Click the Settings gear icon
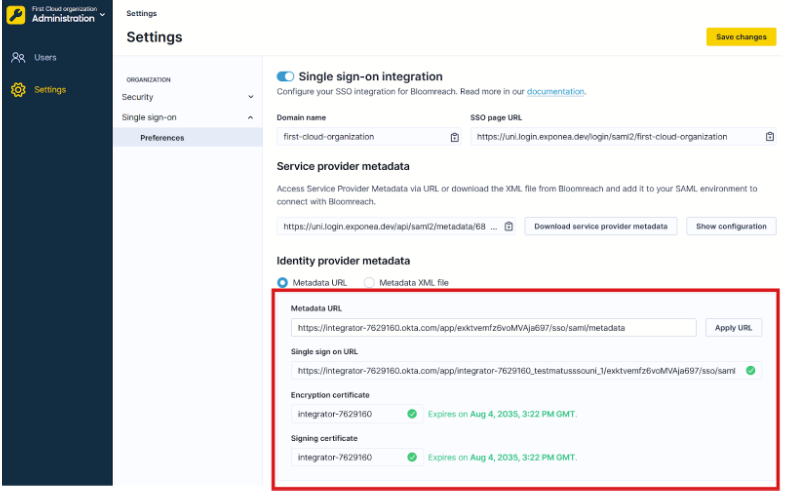Image resolution: width=789 pixels, height=493 pixels. [18, 90]
